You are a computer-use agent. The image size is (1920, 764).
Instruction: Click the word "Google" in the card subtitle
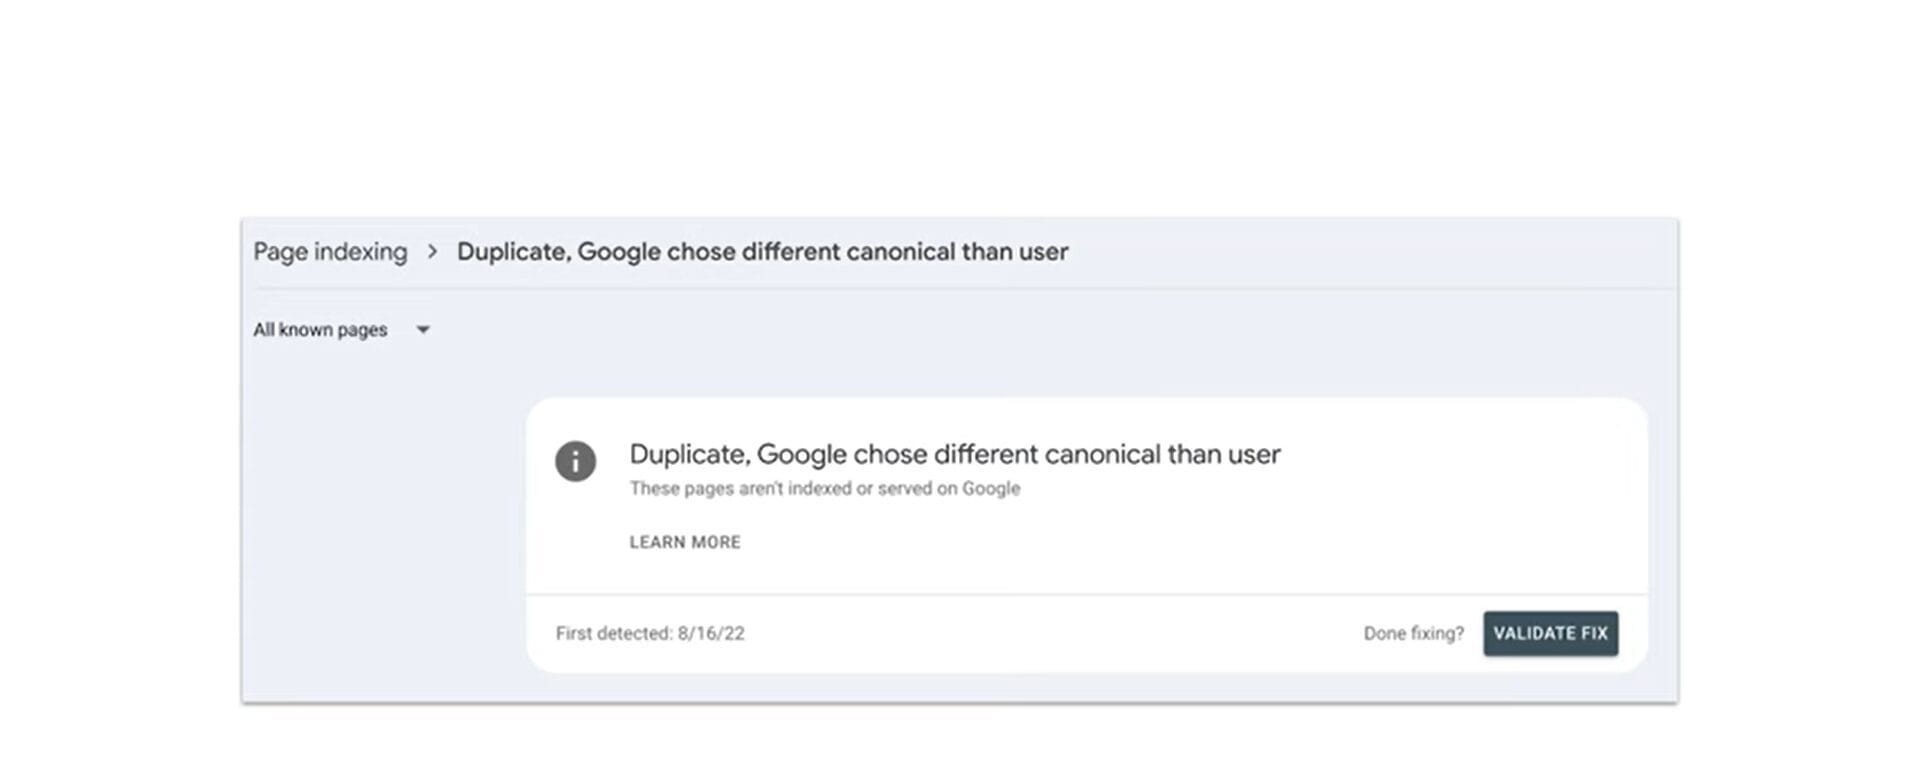(x=991, y=489)
